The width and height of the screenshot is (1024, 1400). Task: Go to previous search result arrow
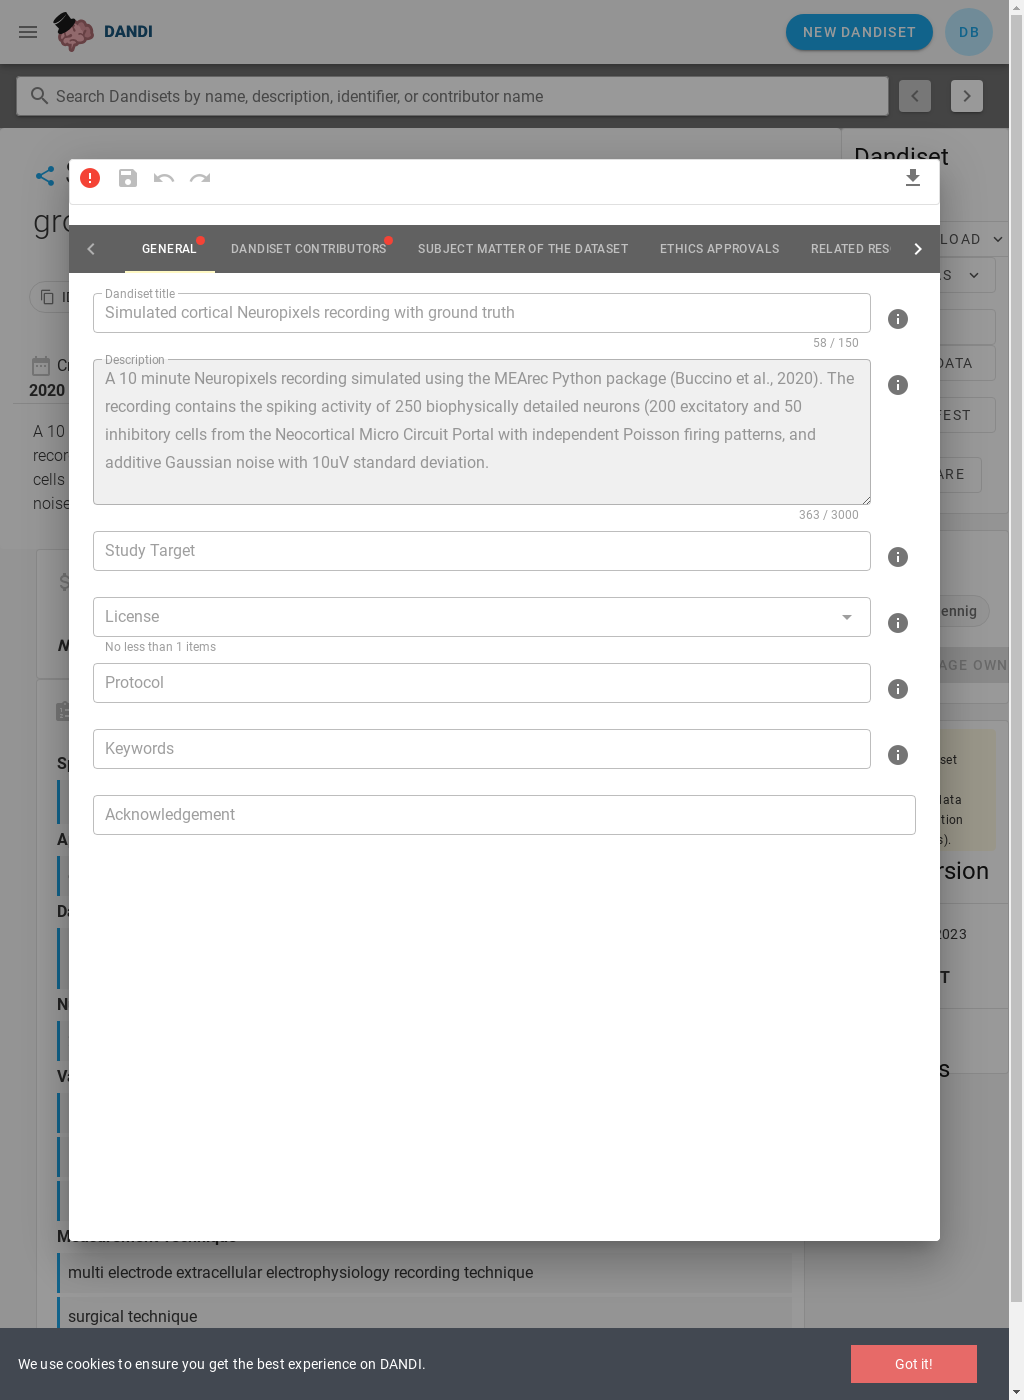click(915, 96)
